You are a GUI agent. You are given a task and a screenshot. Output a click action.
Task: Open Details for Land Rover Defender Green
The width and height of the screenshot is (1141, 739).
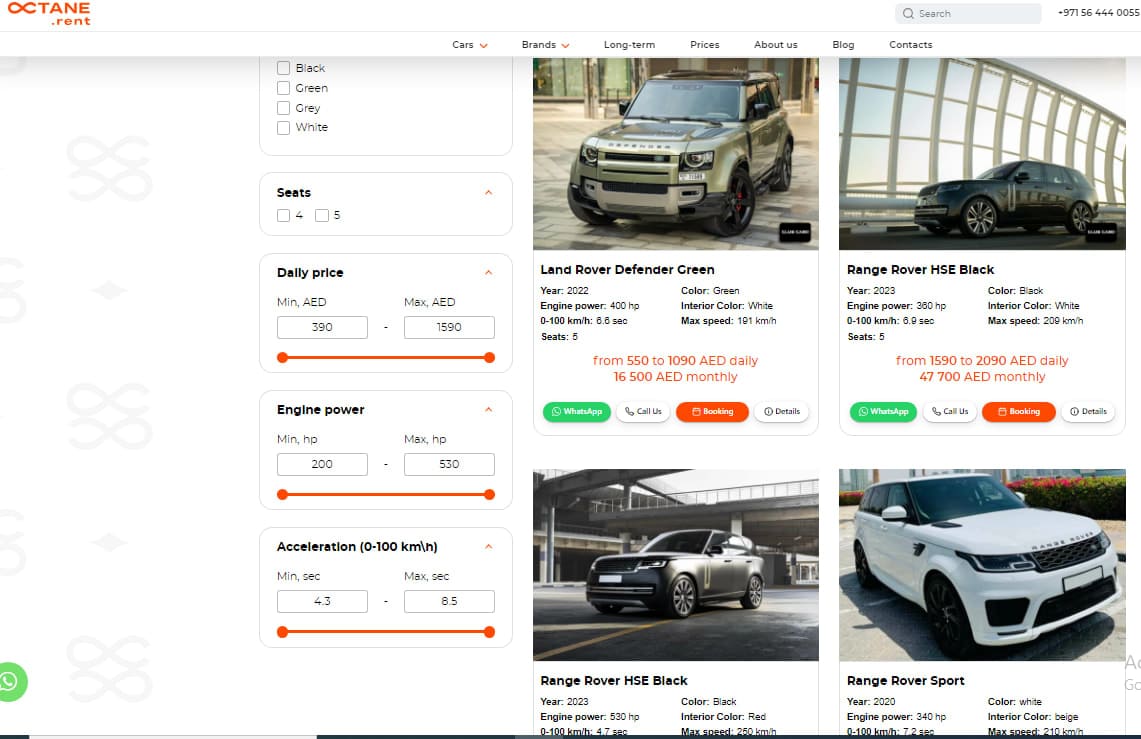[x=782, y=412]
